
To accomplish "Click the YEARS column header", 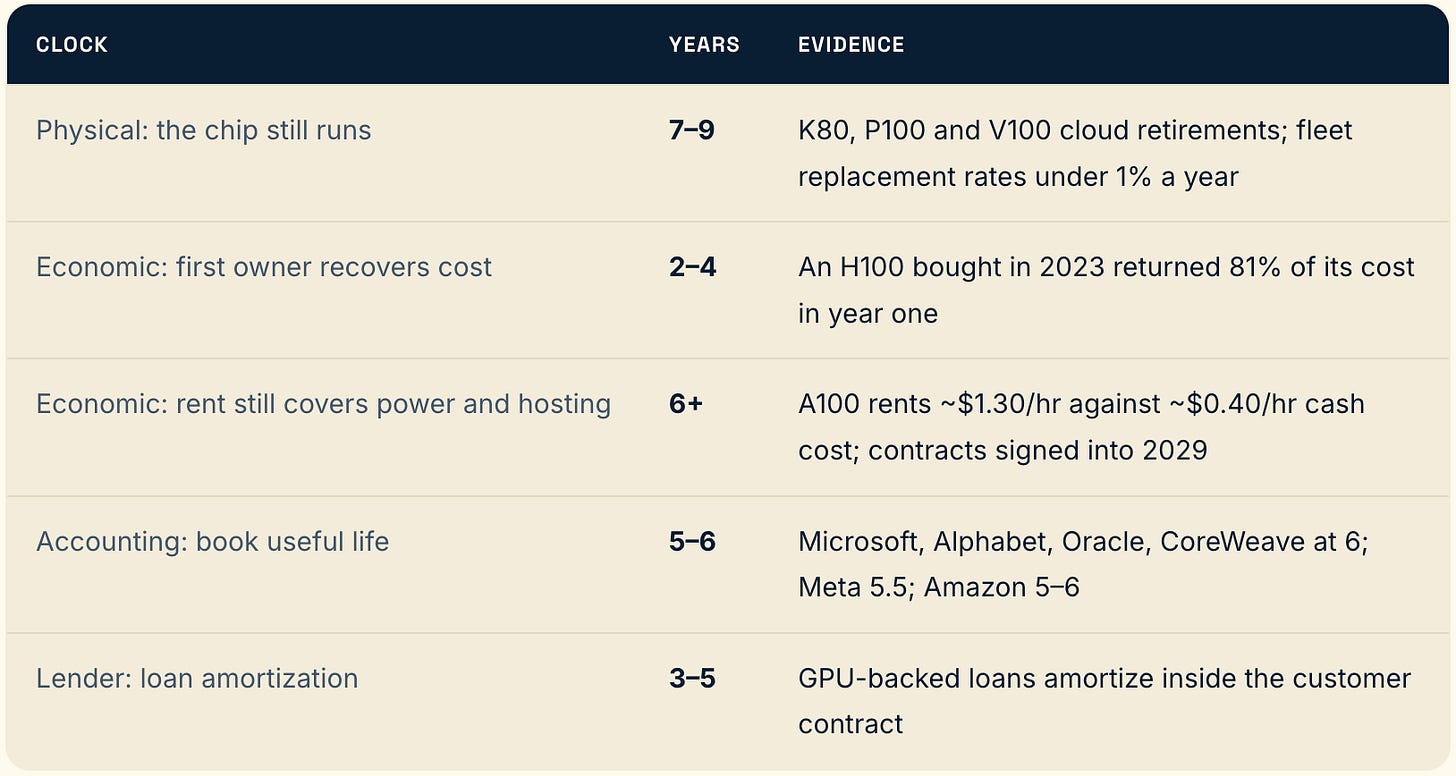I will 704,45.
